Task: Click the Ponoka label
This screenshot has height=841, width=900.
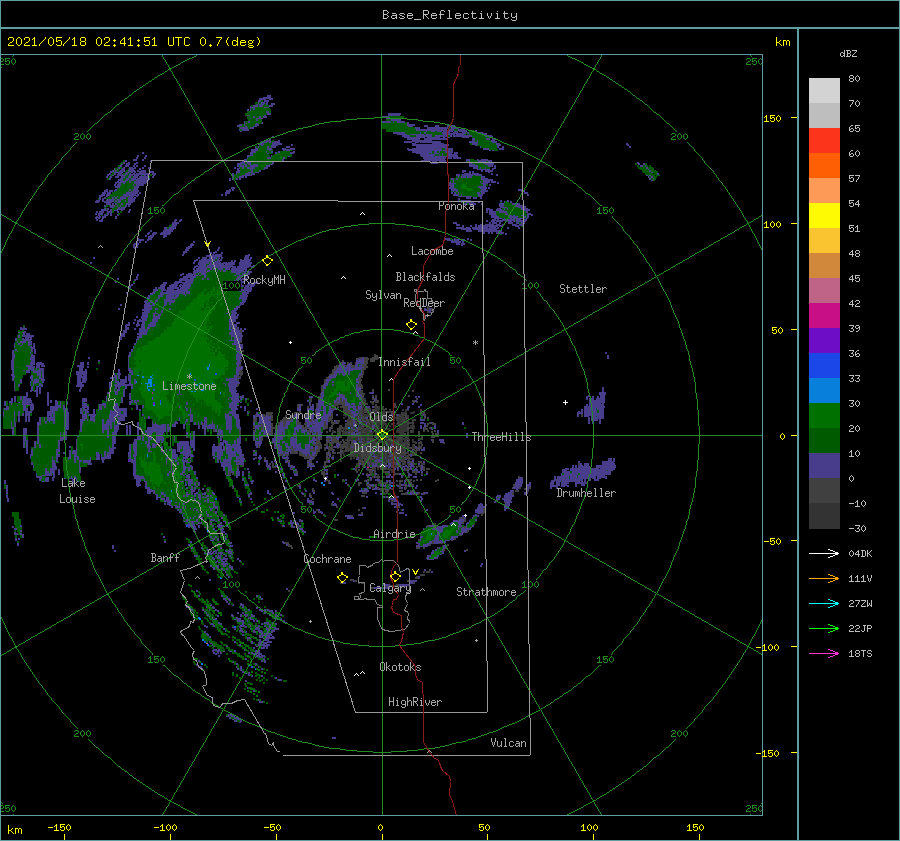Action: (456, 206)
